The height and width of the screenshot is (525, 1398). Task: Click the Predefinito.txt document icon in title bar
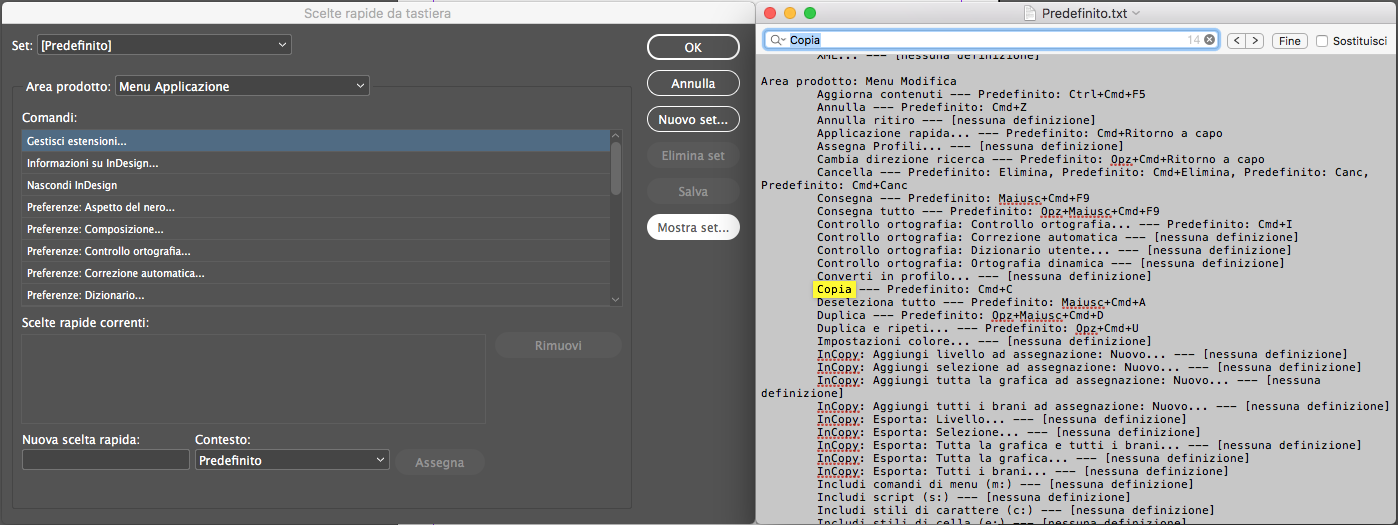coord(1029,12)
